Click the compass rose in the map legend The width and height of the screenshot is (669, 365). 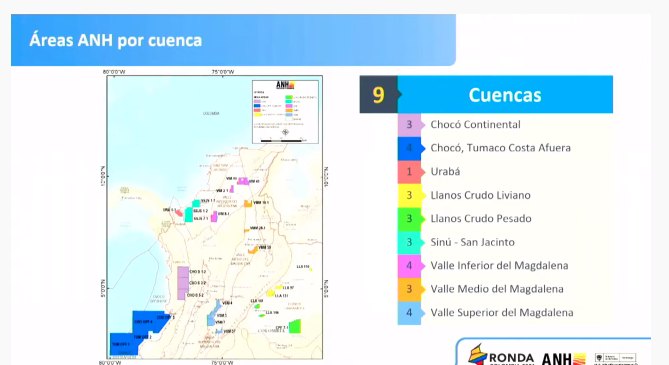285,132
